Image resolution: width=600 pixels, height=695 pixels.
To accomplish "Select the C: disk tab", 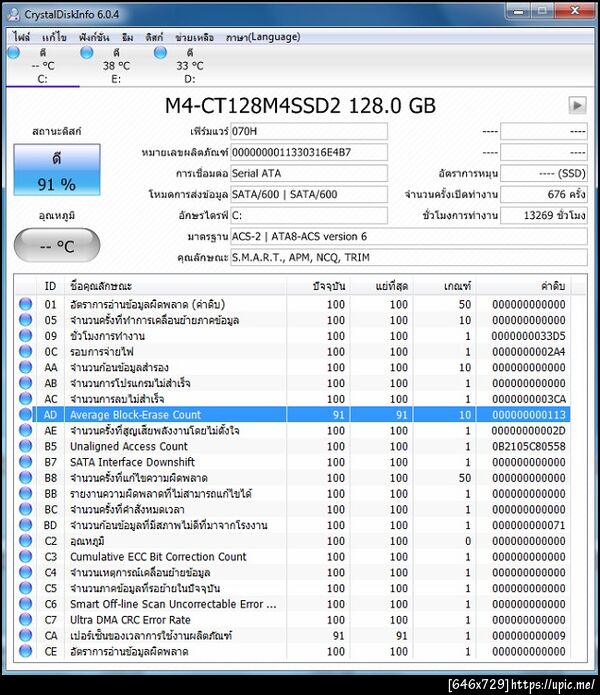I will click(43, 66).
